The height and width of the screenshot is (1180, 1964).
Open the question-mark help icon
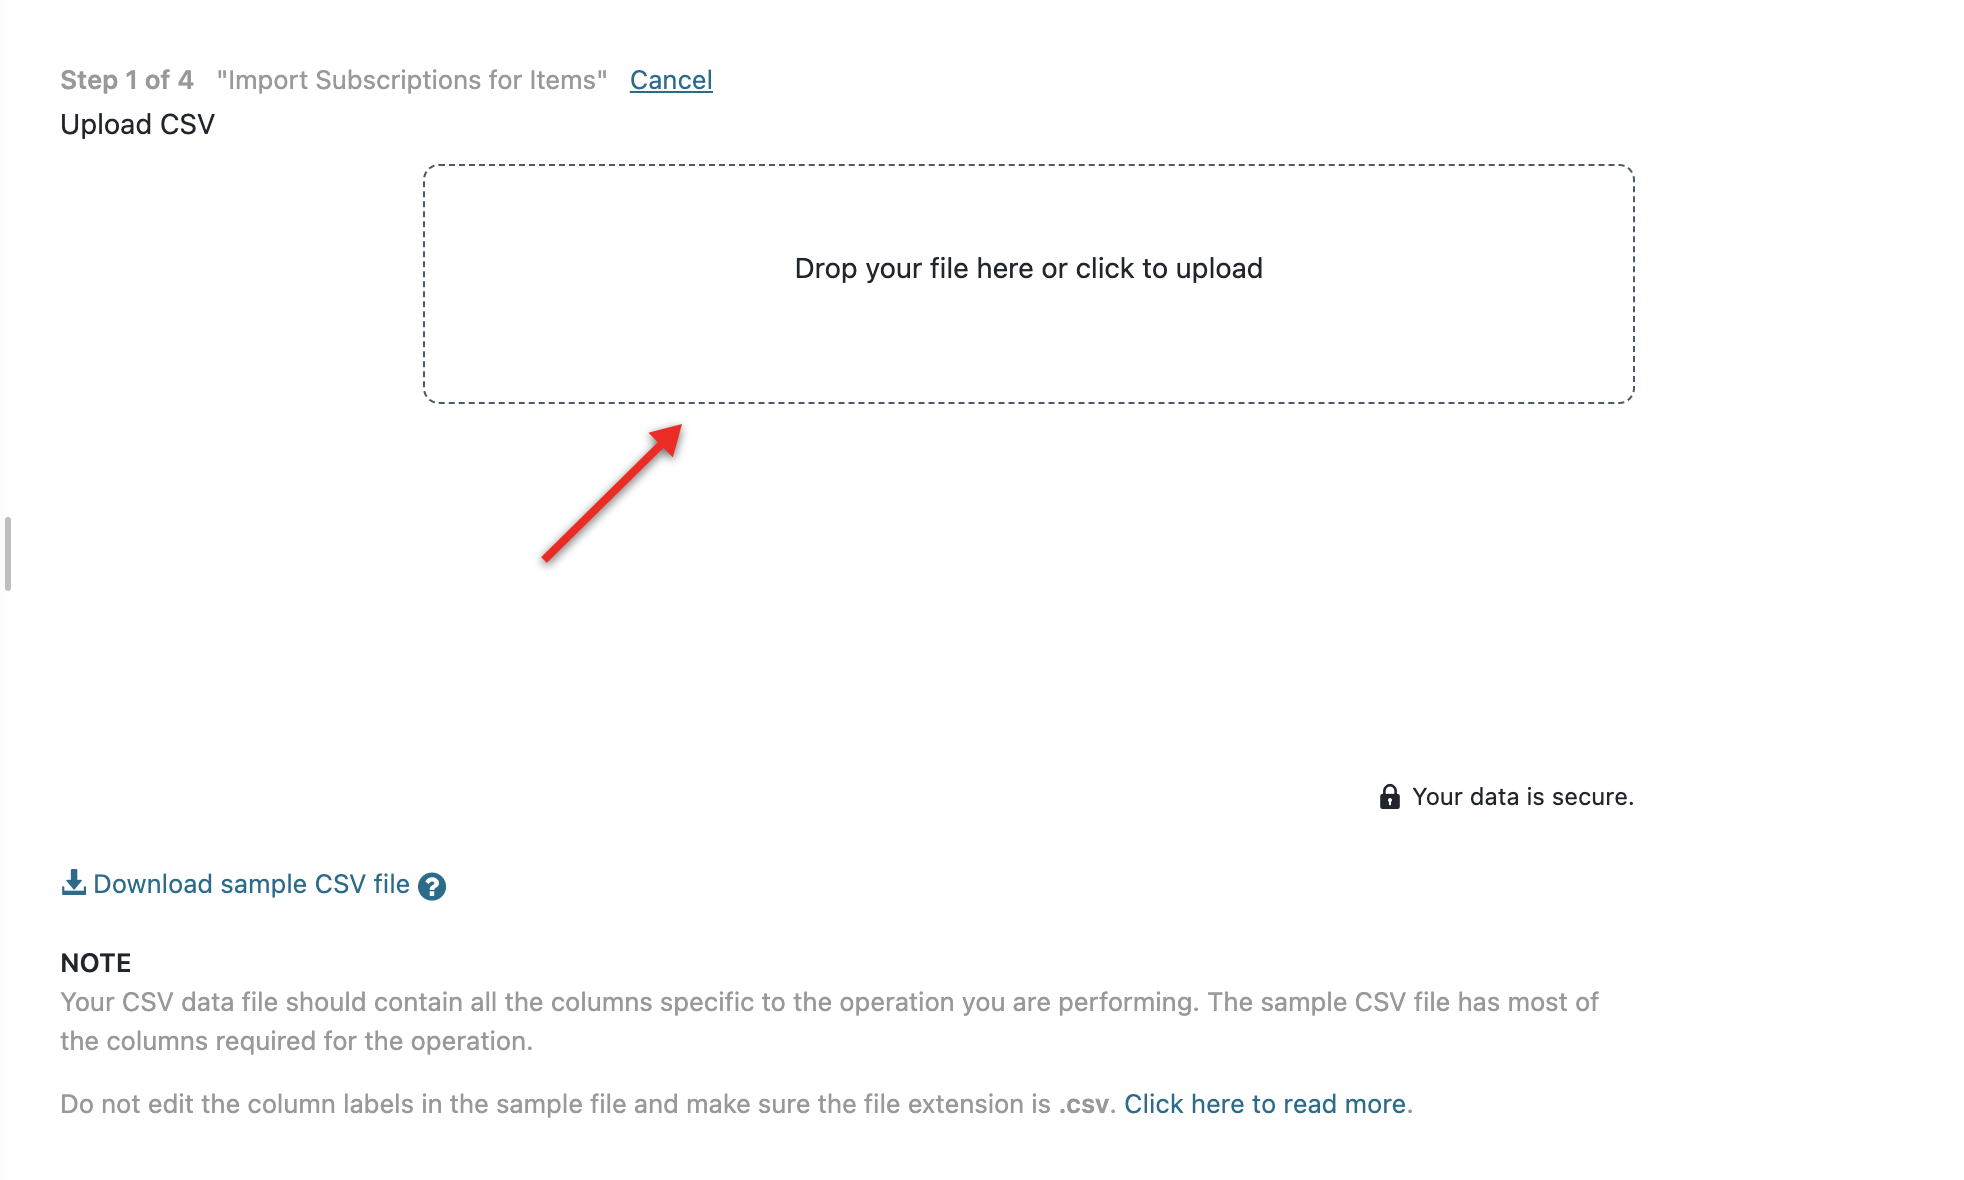pos(432,886)
